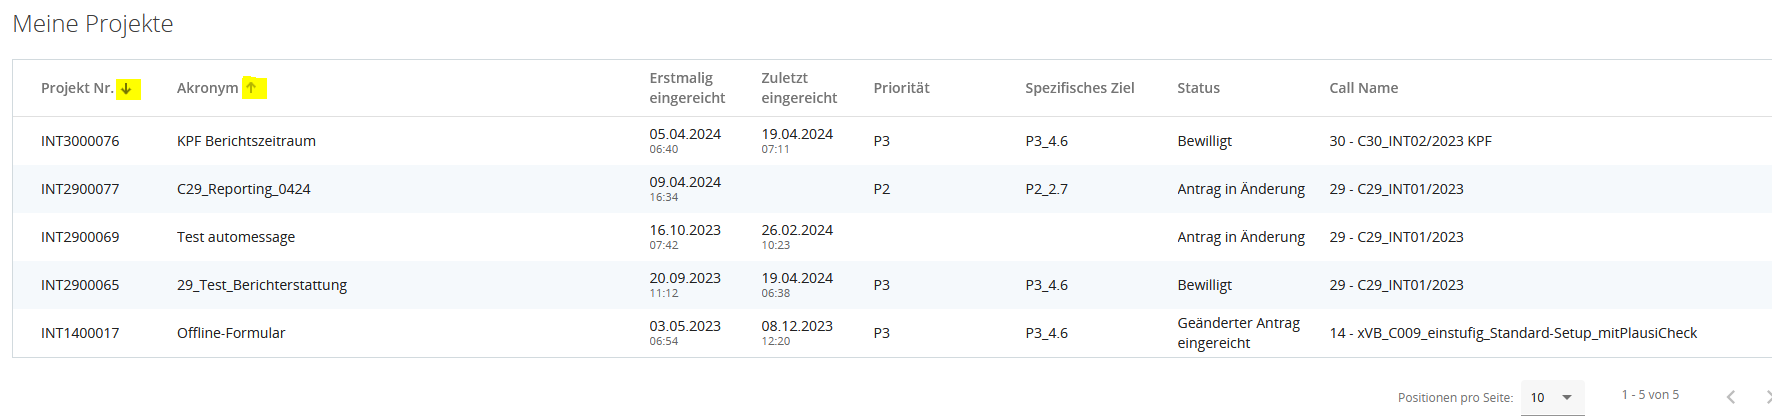Sort by the Call Name column header
The image size is (1773, 417).
coord(1363,88)
